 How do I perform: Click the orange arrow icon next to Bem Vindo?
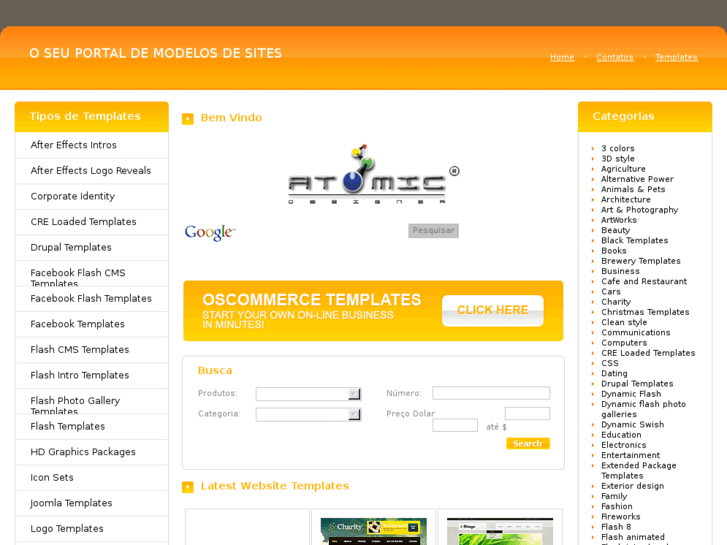click(x=188, y=119)
